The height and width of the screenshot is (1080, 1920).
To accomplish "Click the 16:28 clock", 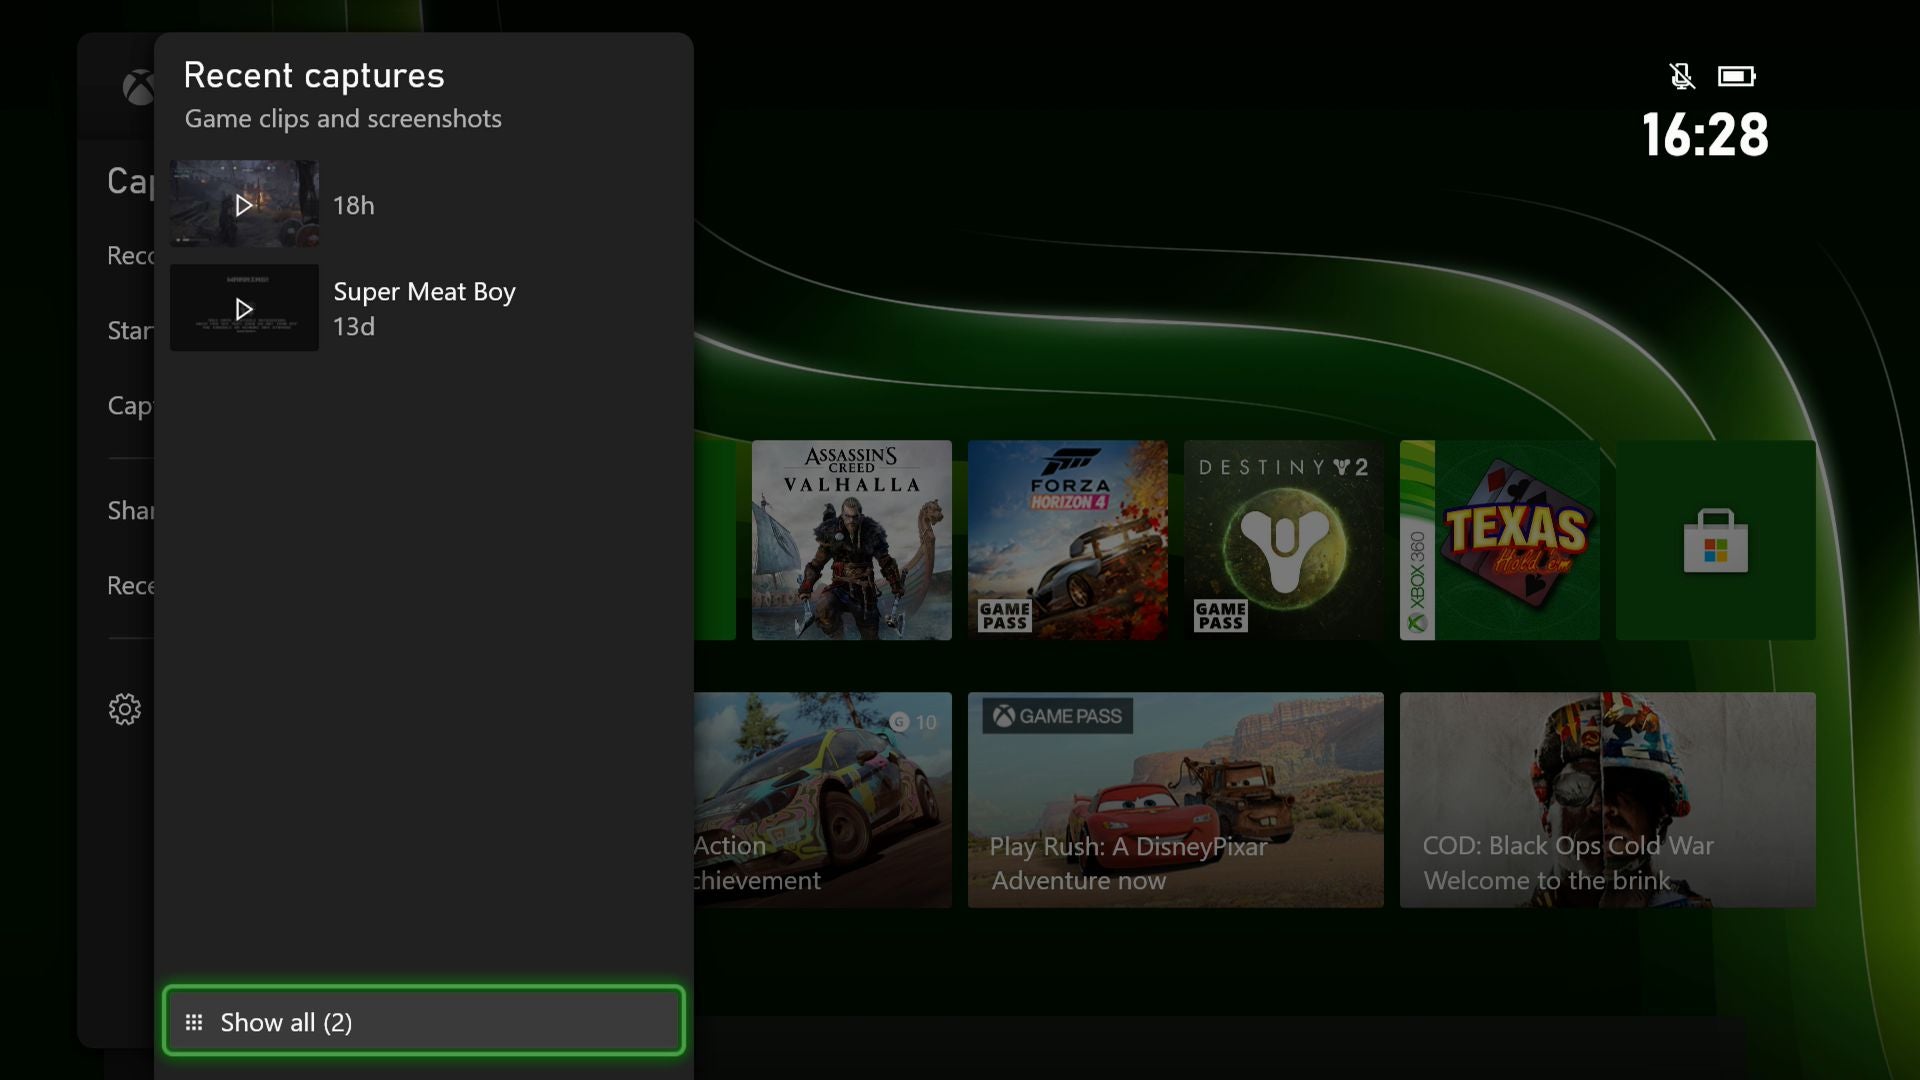I will click(1705, 134).
